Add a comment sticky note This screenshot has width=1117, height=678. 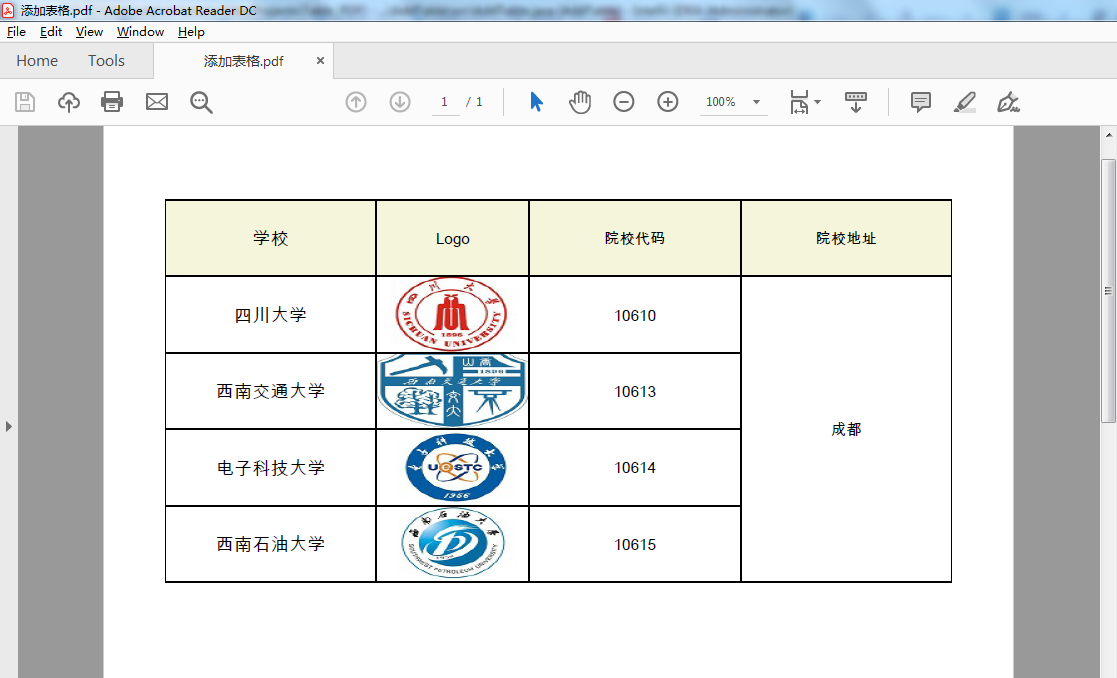920,102
